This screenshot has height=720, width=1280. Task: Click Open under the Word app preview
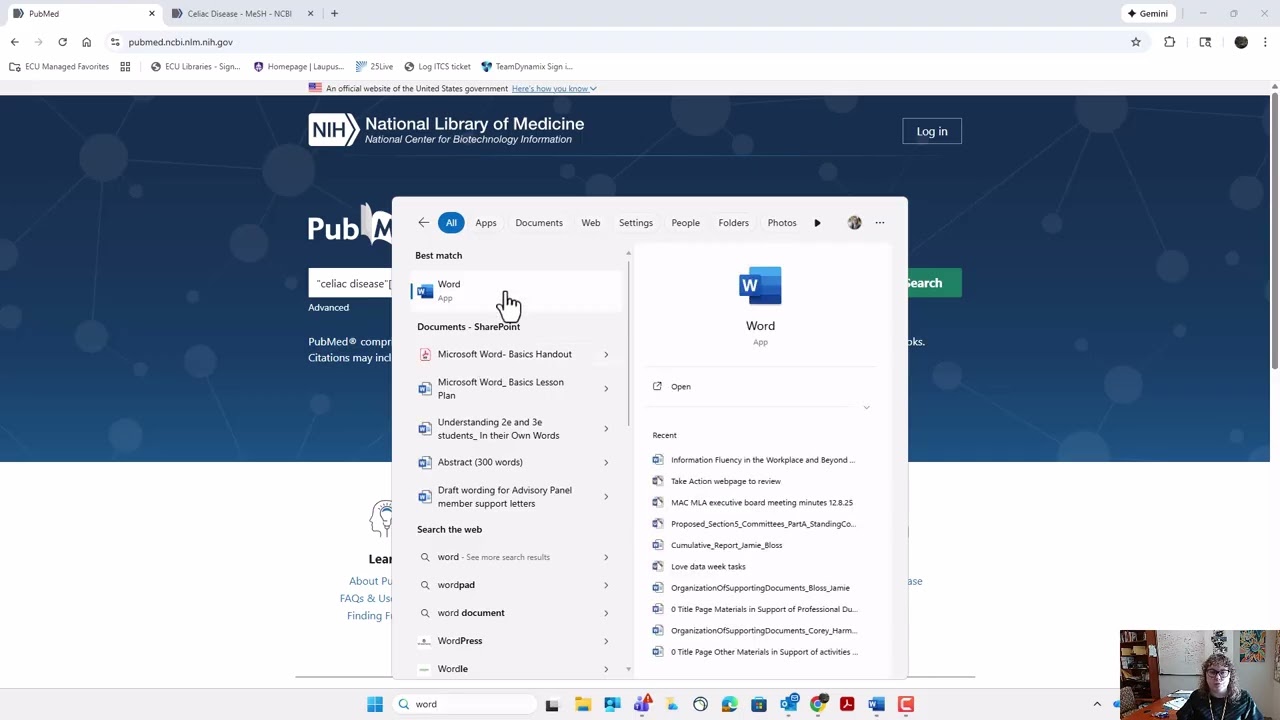click(680, 387)
